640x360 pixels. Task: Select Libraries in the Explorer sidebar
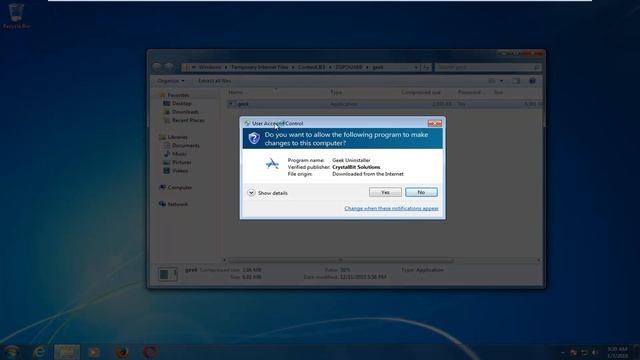[x=174, y=137]
